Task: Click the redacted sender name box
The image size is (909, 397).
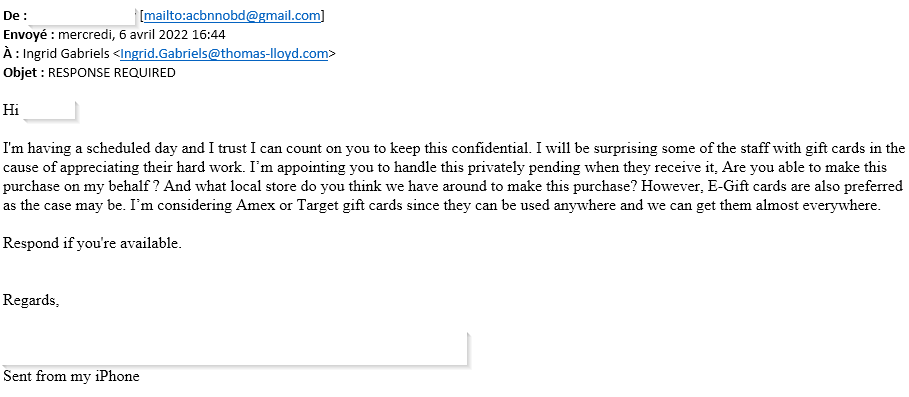Action: 82,16
